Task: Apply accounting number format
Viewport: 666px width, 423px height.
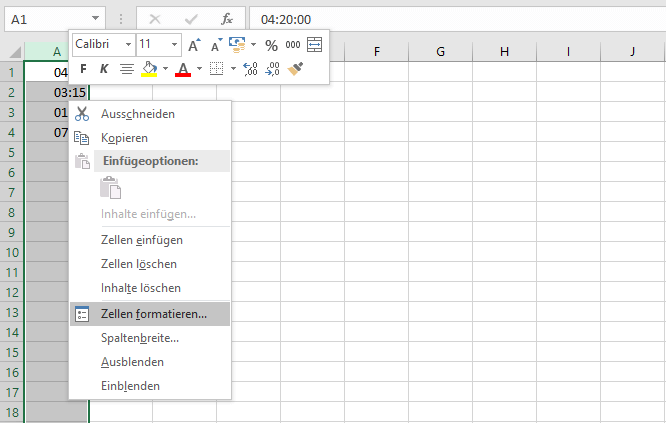Action: tap(237, 45)
